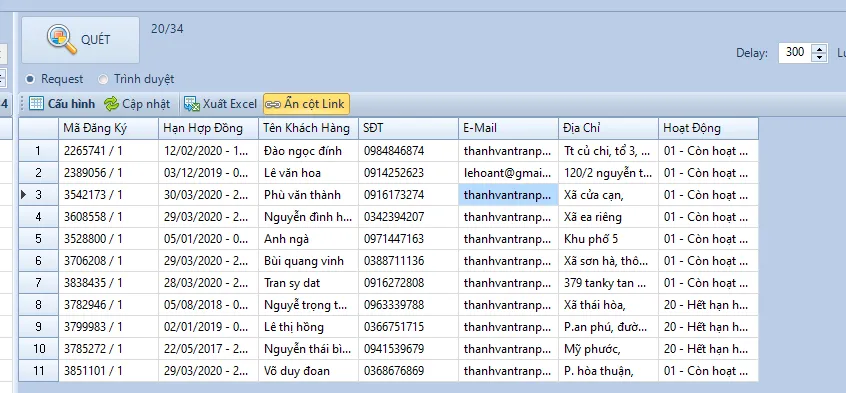The image size is (846, 393).
Task: Click phone cell 0963339788
Action: 408,305
